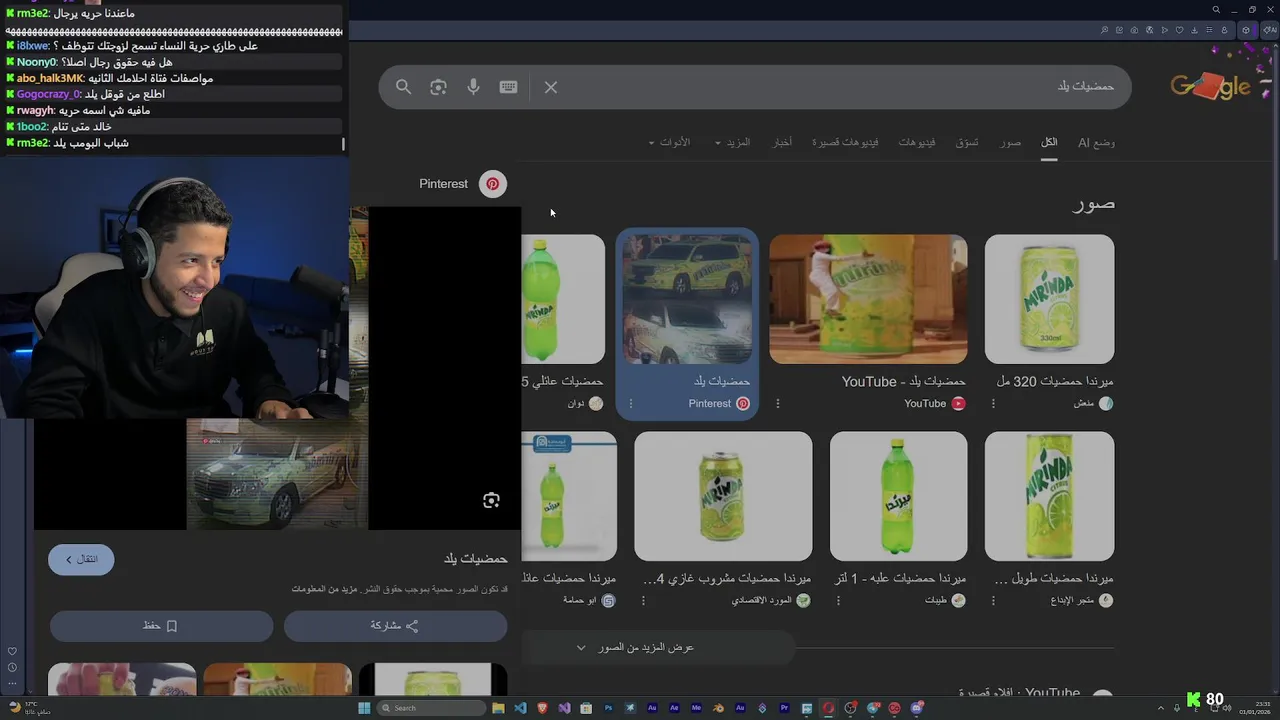Viewport: 1280px width, 720px height.
Task: Switch to فيديوهات قصيرة tab
Action: pos(845,143)
